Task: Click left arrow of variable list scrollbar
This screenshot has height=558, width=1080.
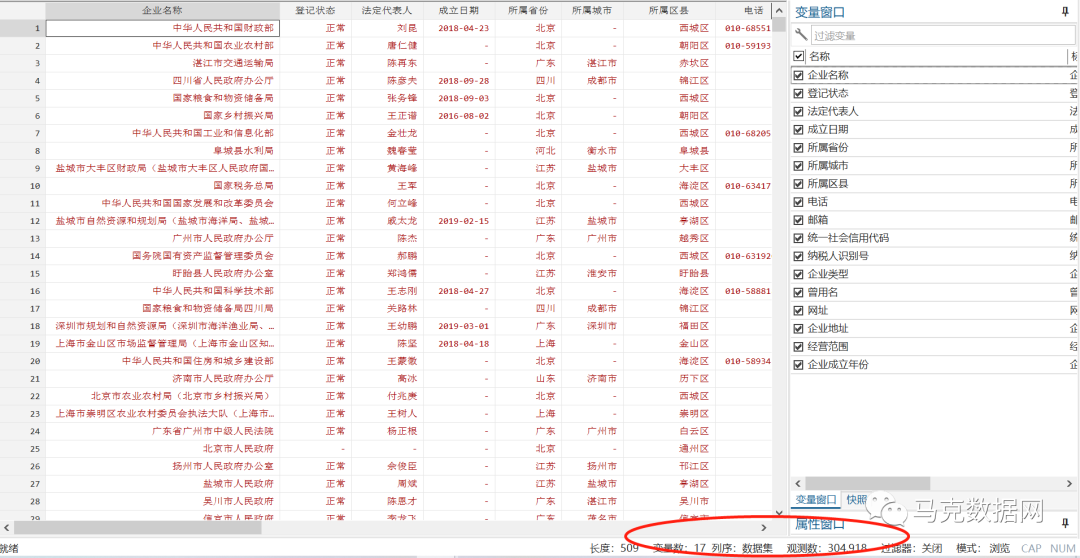Action: click(798, 482)
